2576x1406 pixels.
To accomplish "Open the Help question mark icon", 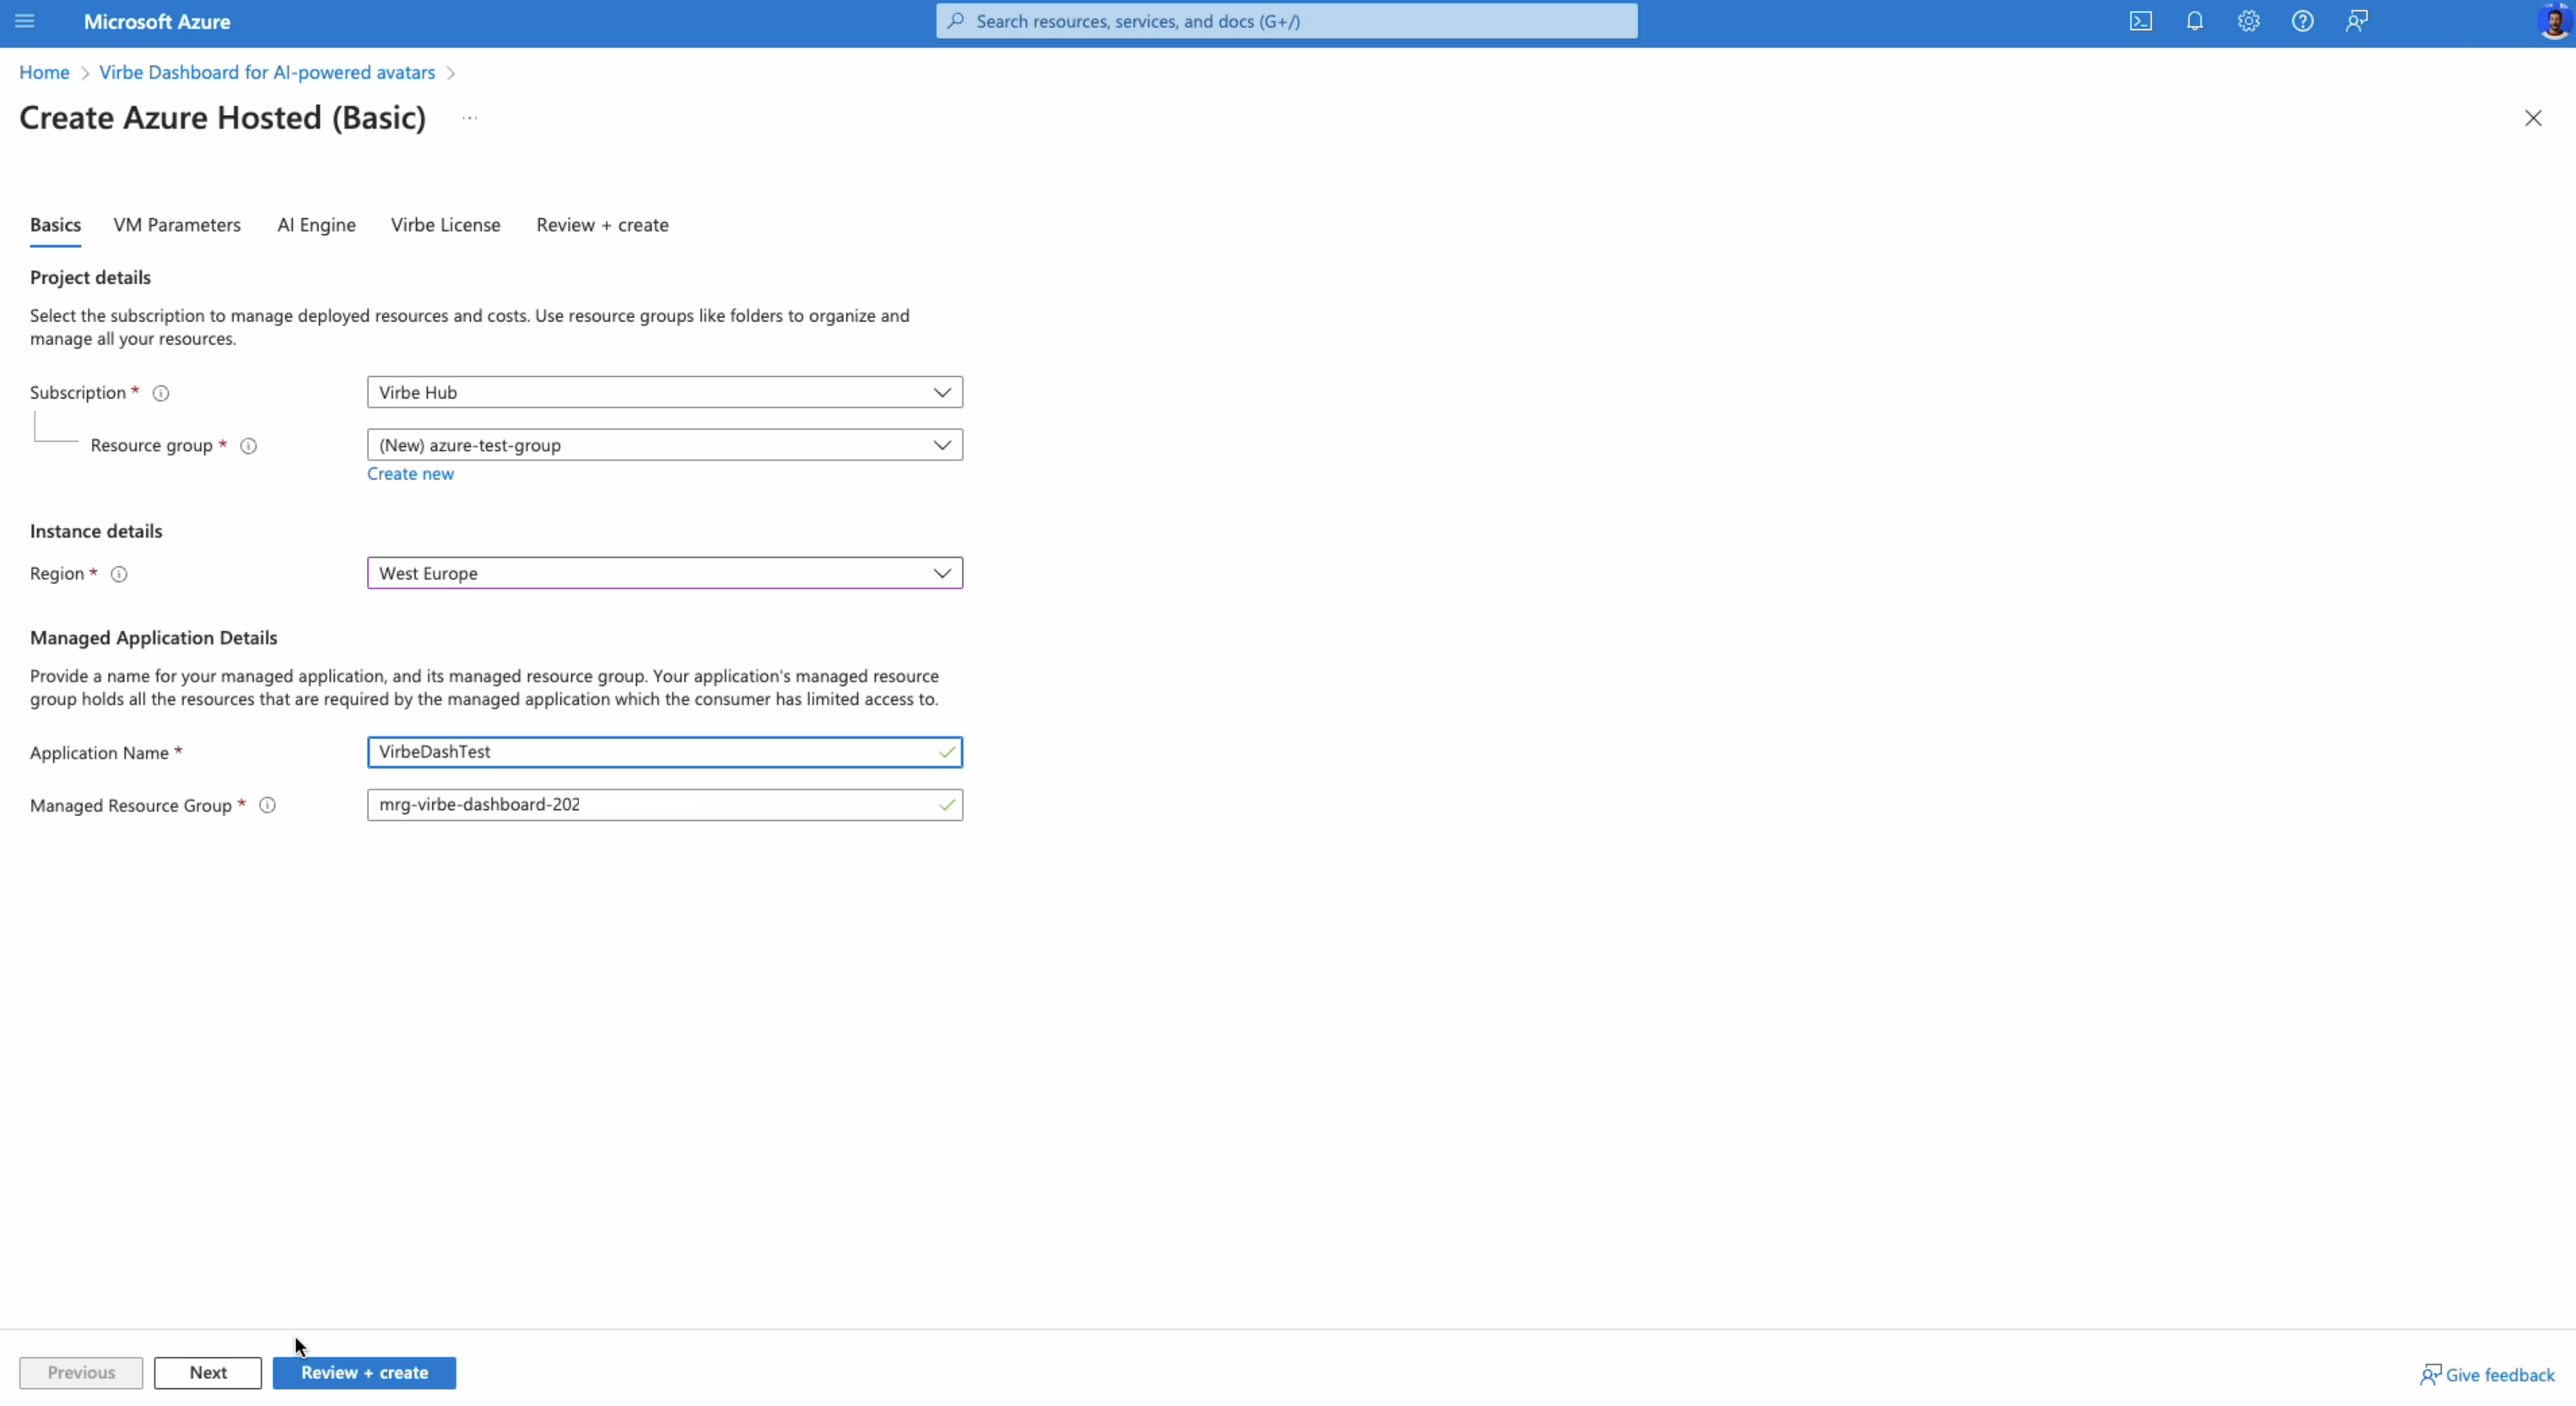I will [x=2302, y=21].
